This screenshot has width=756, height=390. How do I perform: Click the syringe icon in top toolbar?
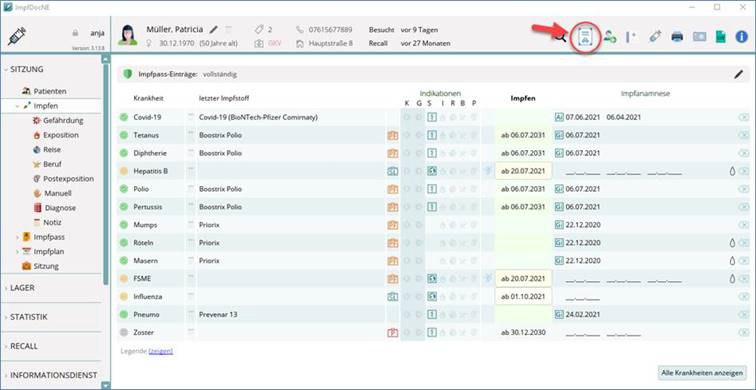tap(655, 37)
